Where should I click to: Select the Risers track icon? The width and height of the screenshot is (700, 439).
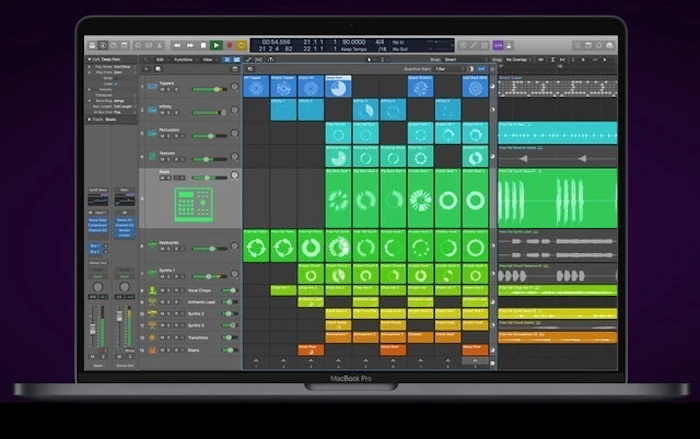152,350
